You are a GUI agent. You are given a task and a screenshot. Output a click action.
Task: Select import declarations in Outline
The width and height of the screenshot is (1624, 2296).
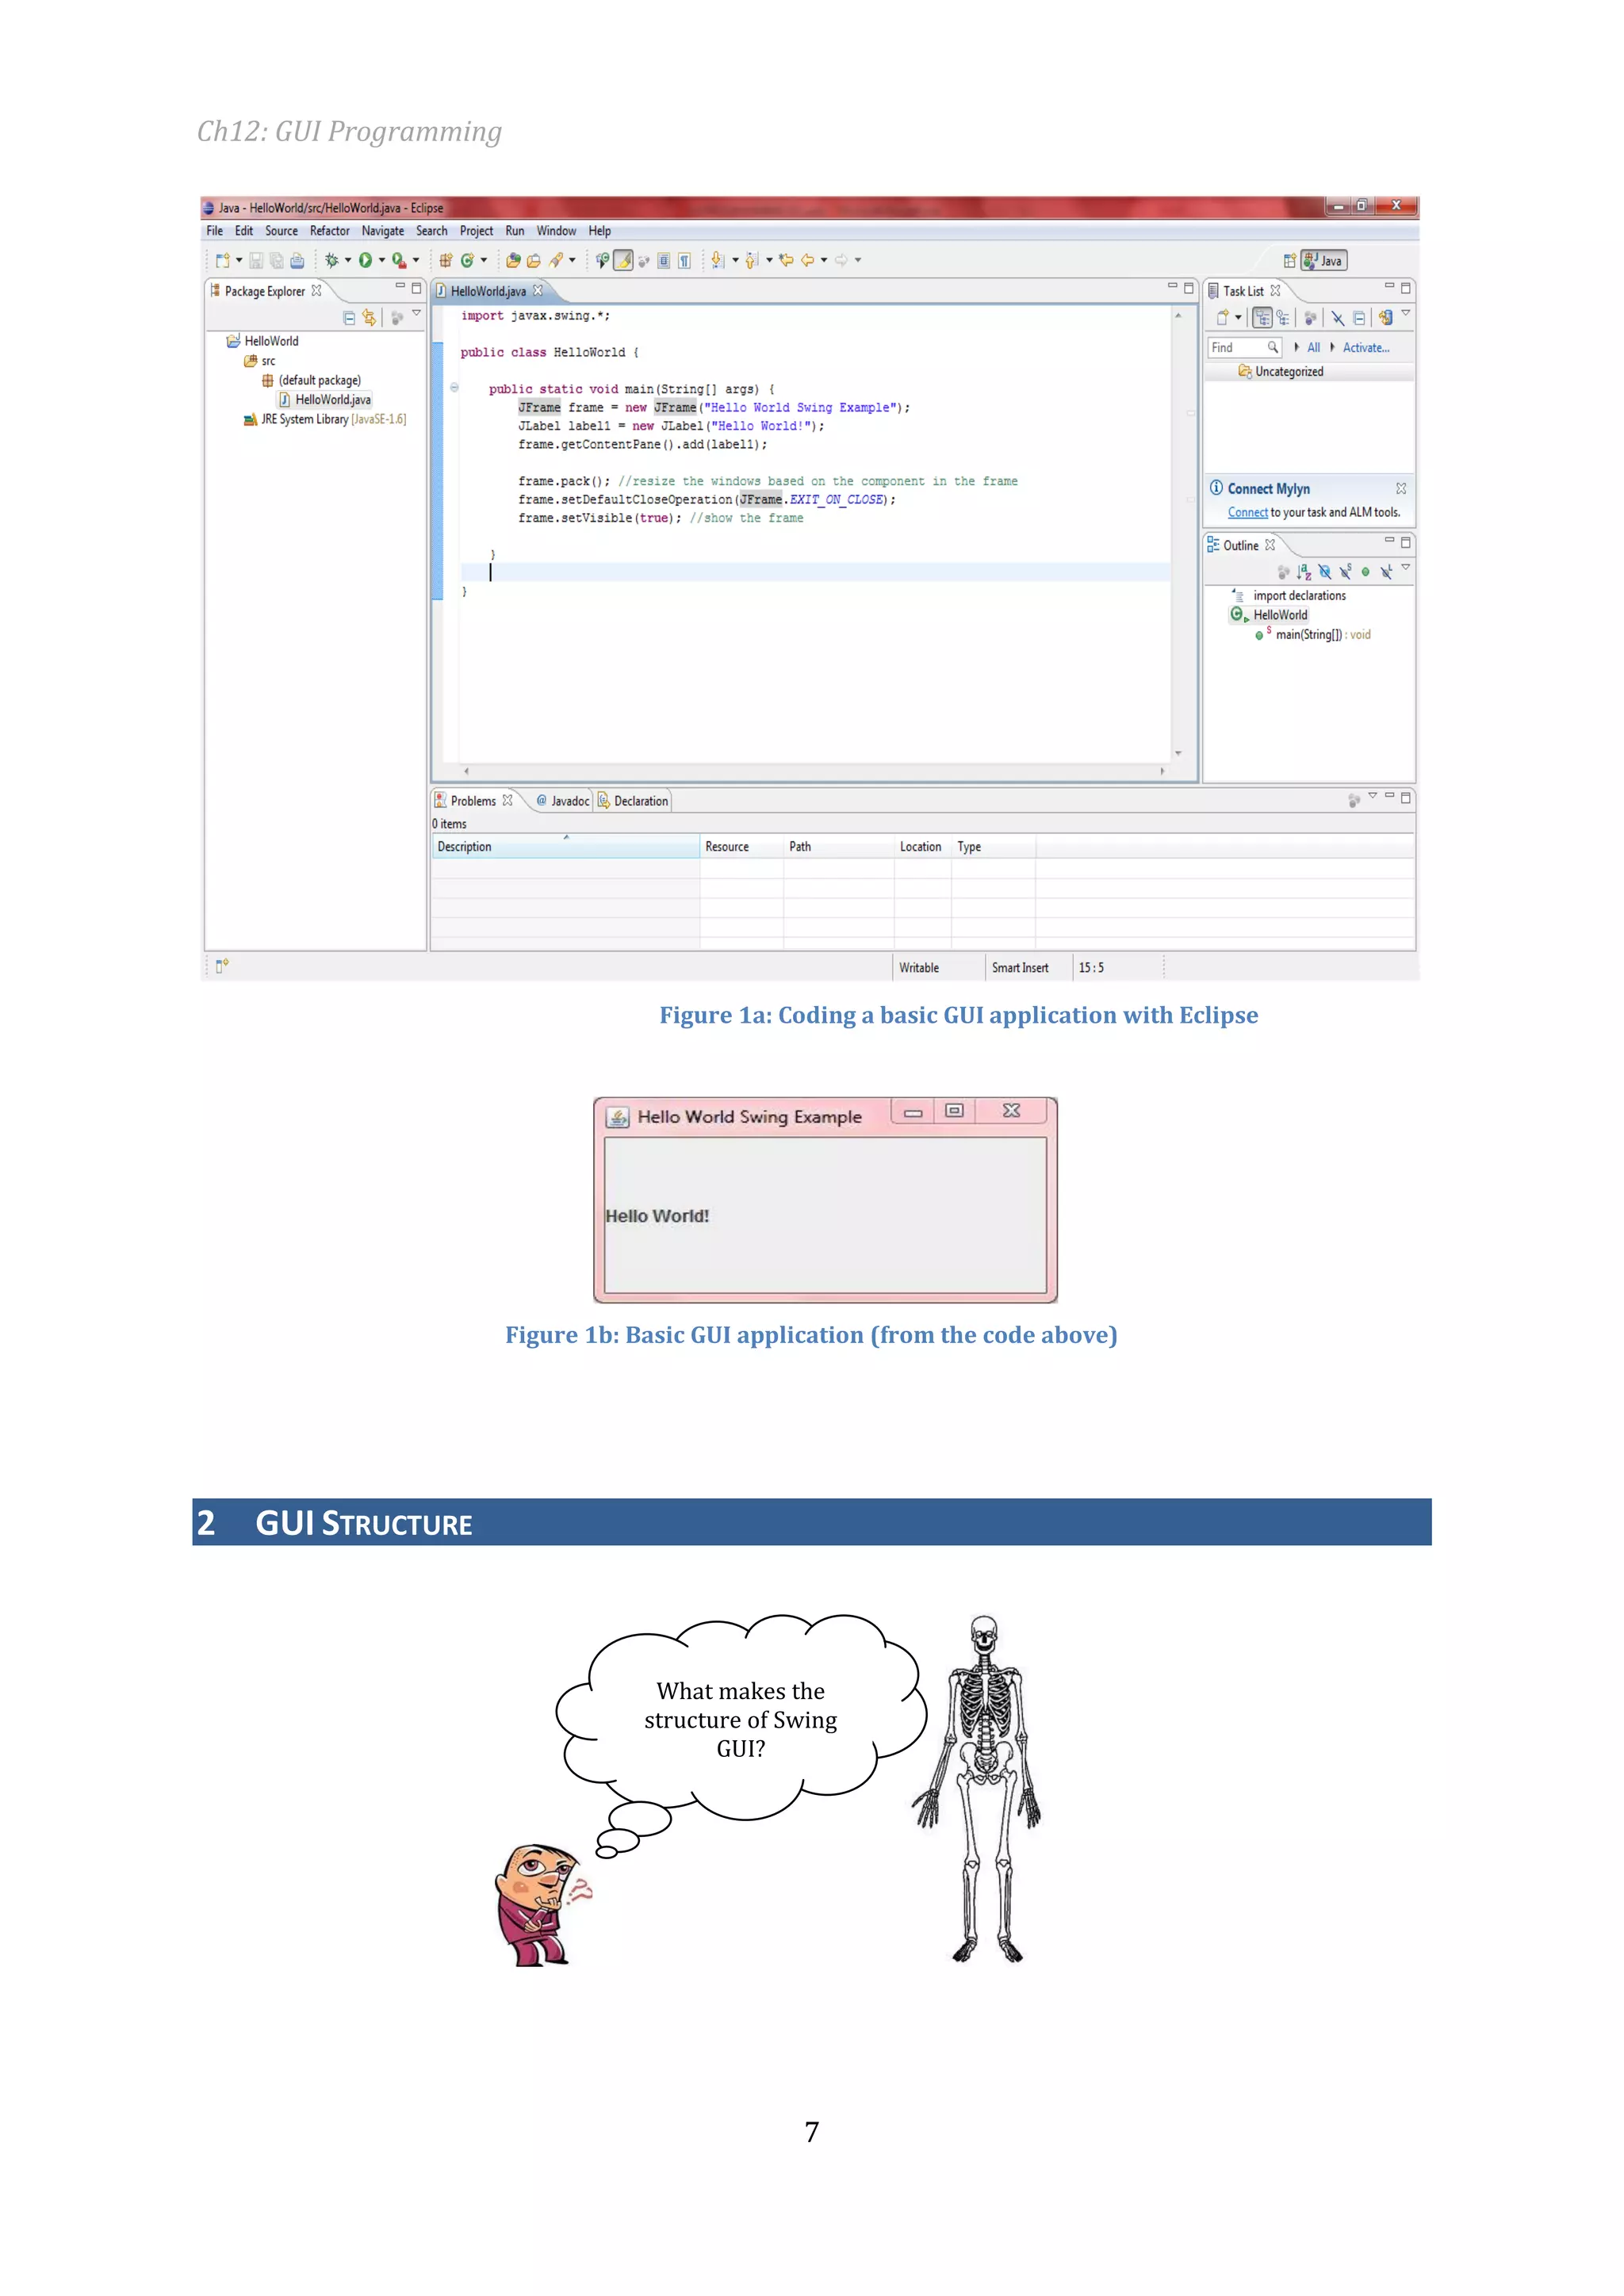click(1299, 596)
